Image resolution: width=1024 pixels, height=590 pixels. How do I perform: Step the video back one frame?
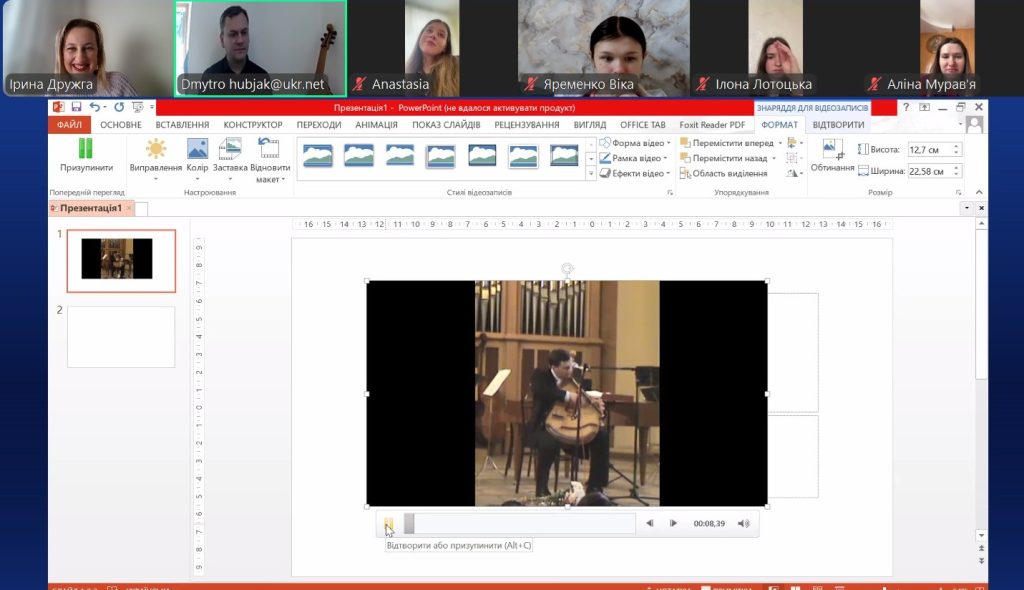click(650, 523)
